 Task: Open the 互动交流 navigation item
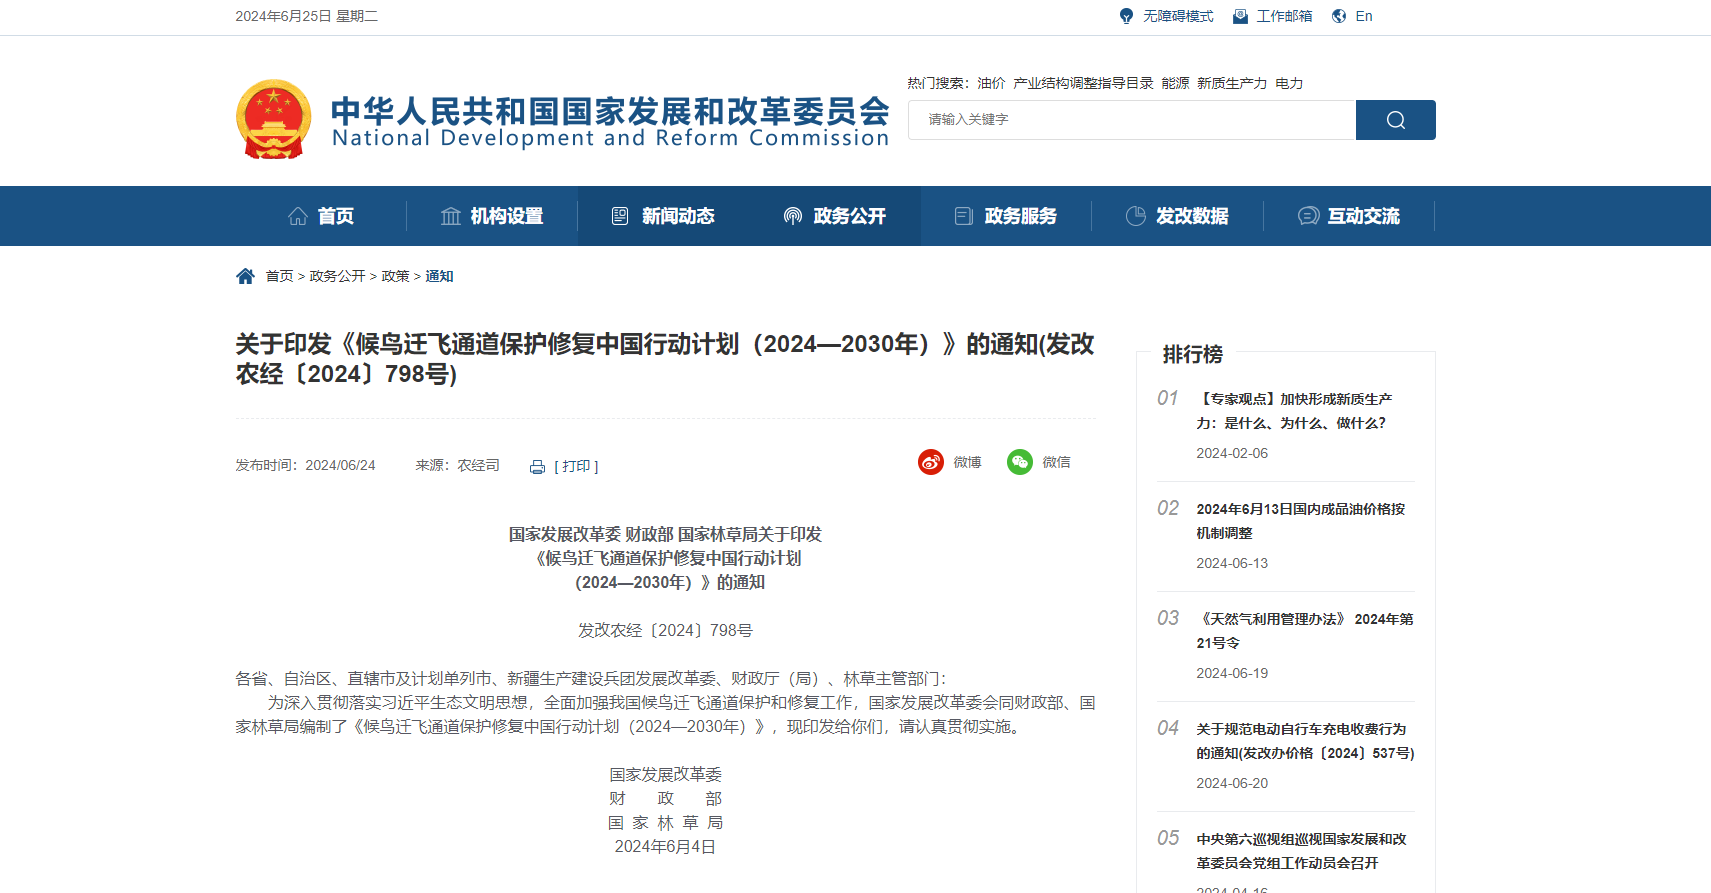[x=1349, y=216]
